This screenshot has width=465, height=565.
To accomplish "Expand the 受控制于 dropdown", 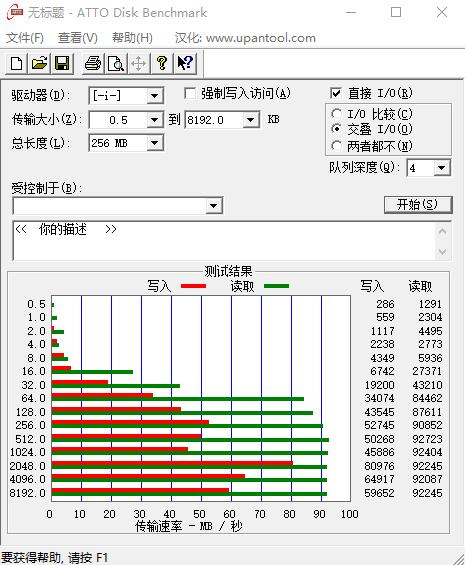I will (x=213, y=206).
